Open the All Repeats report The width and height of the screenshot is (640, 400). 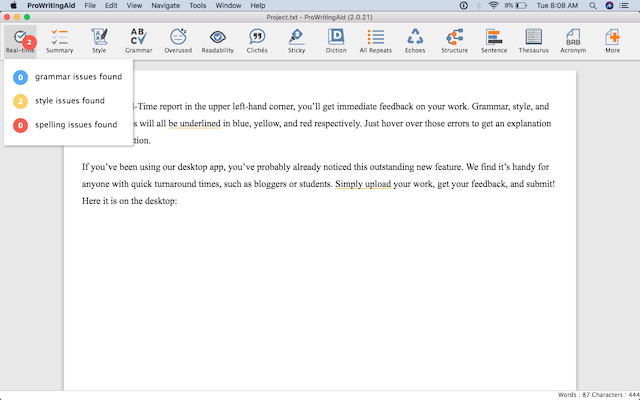click(376, 41)
